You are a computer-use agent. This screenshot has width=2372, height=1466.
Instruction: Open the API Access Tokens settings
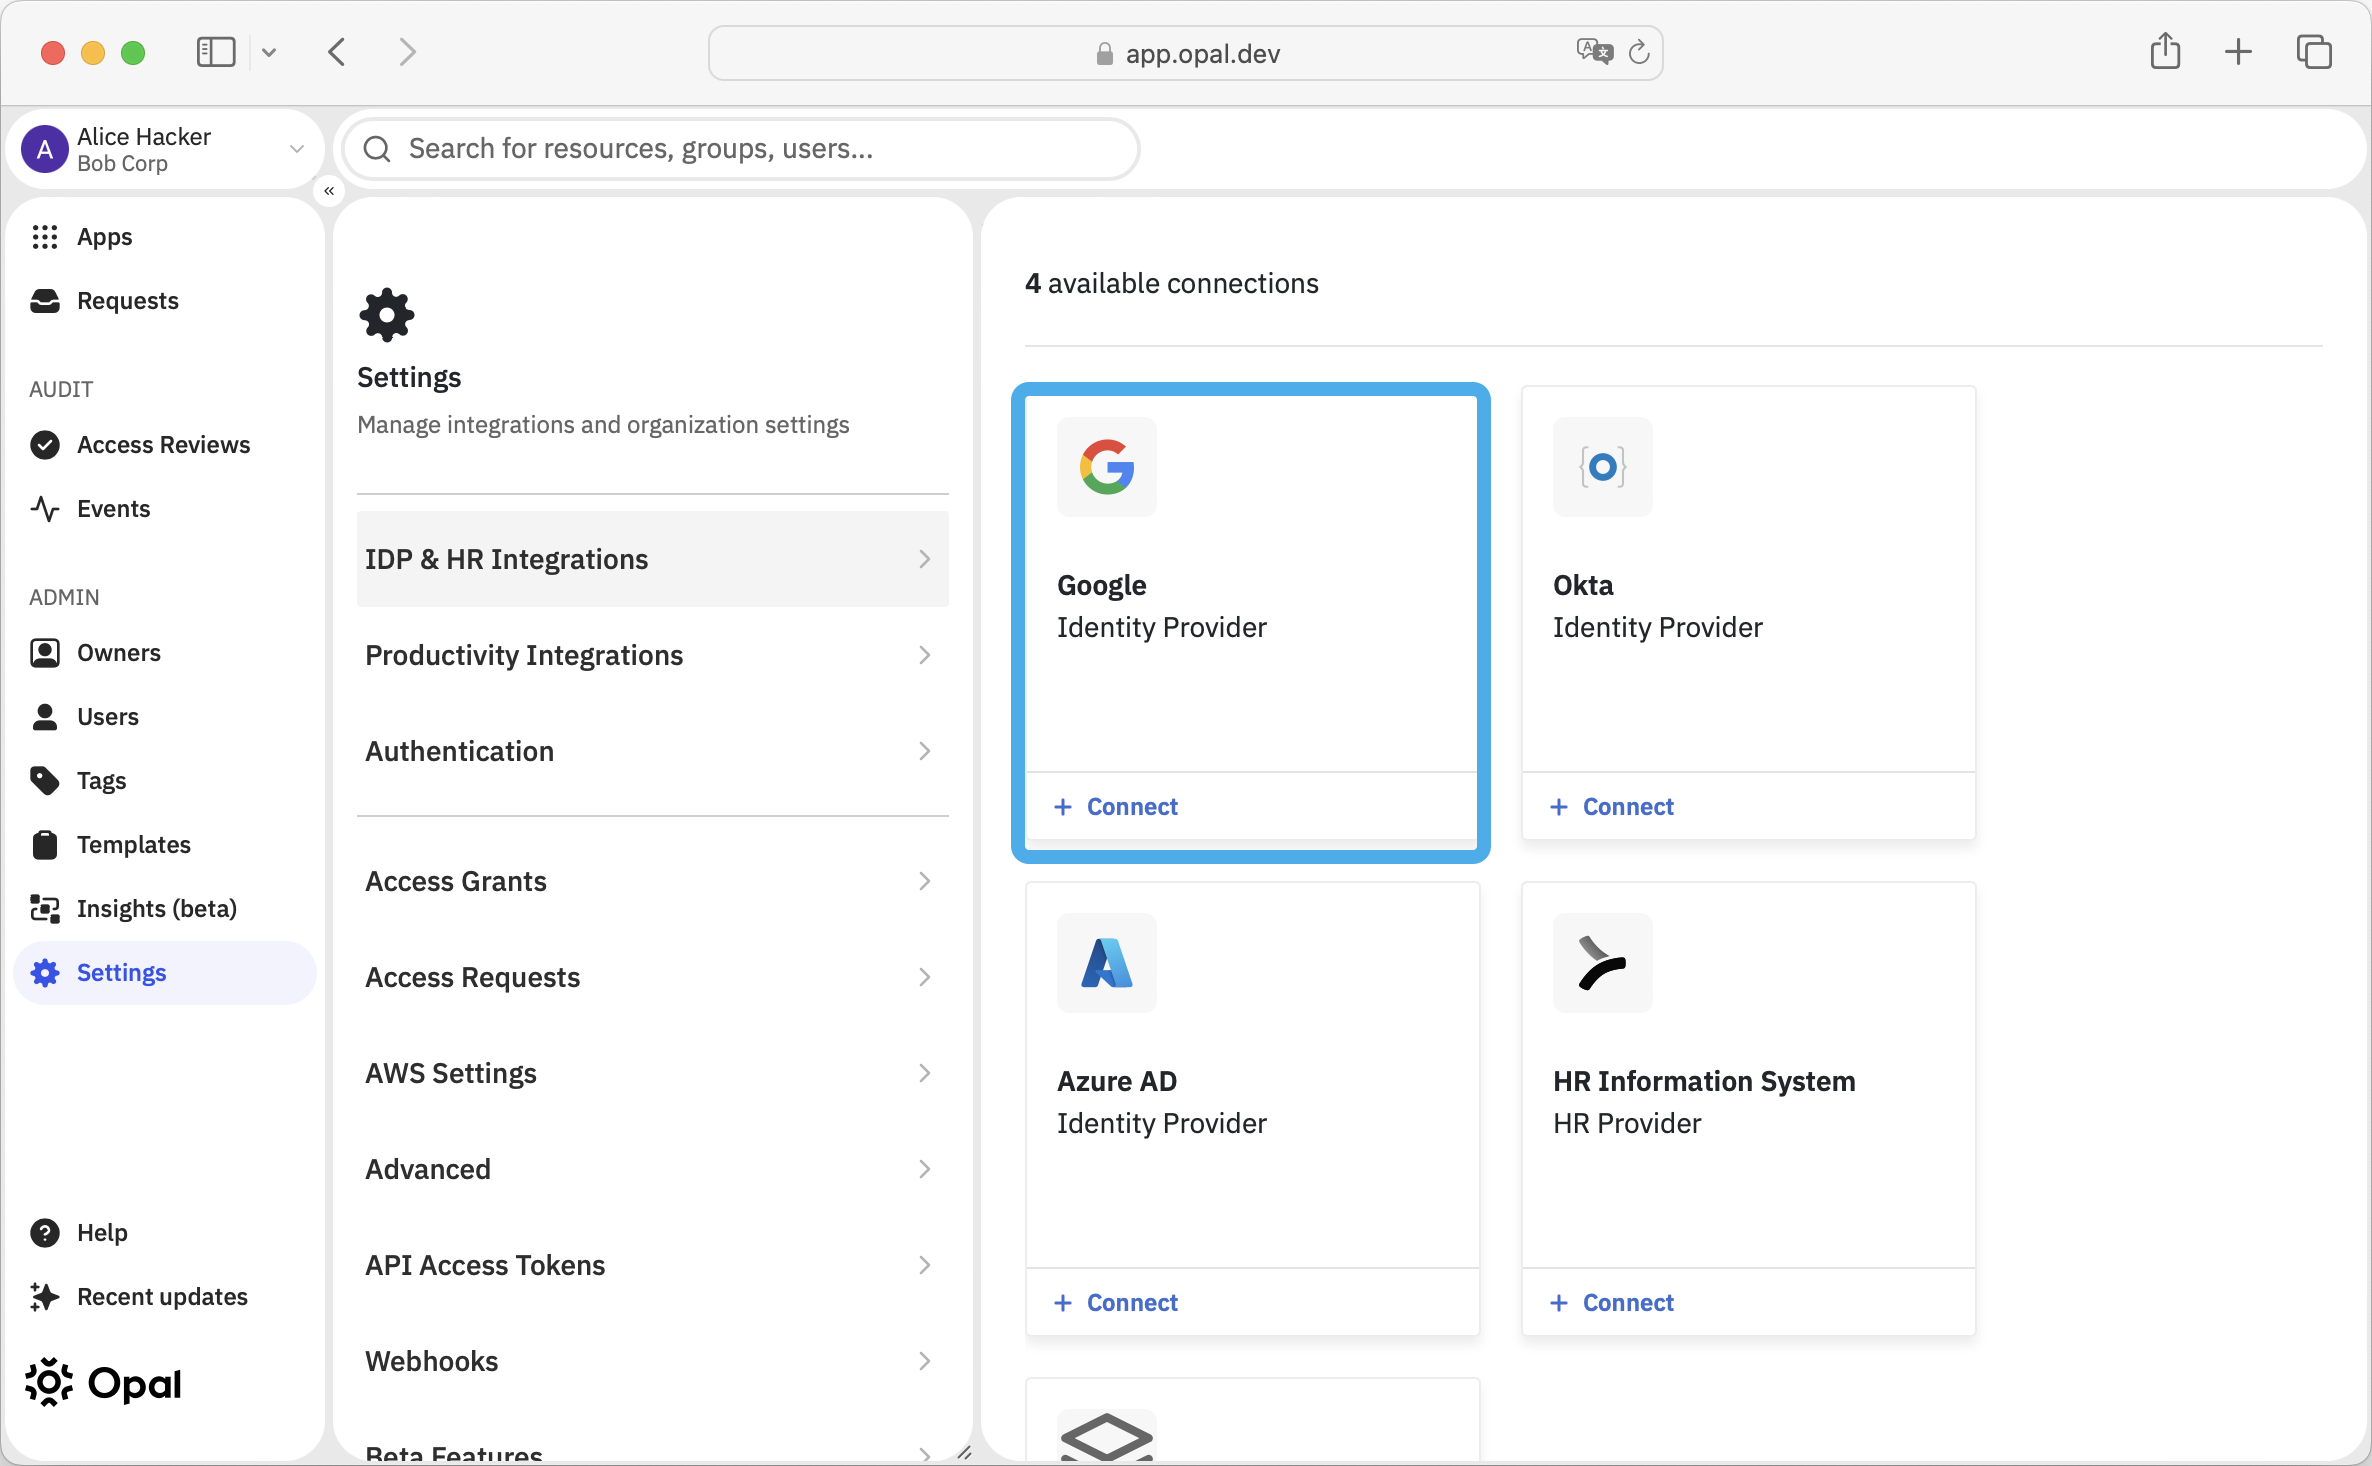(x=653, y=1265)
